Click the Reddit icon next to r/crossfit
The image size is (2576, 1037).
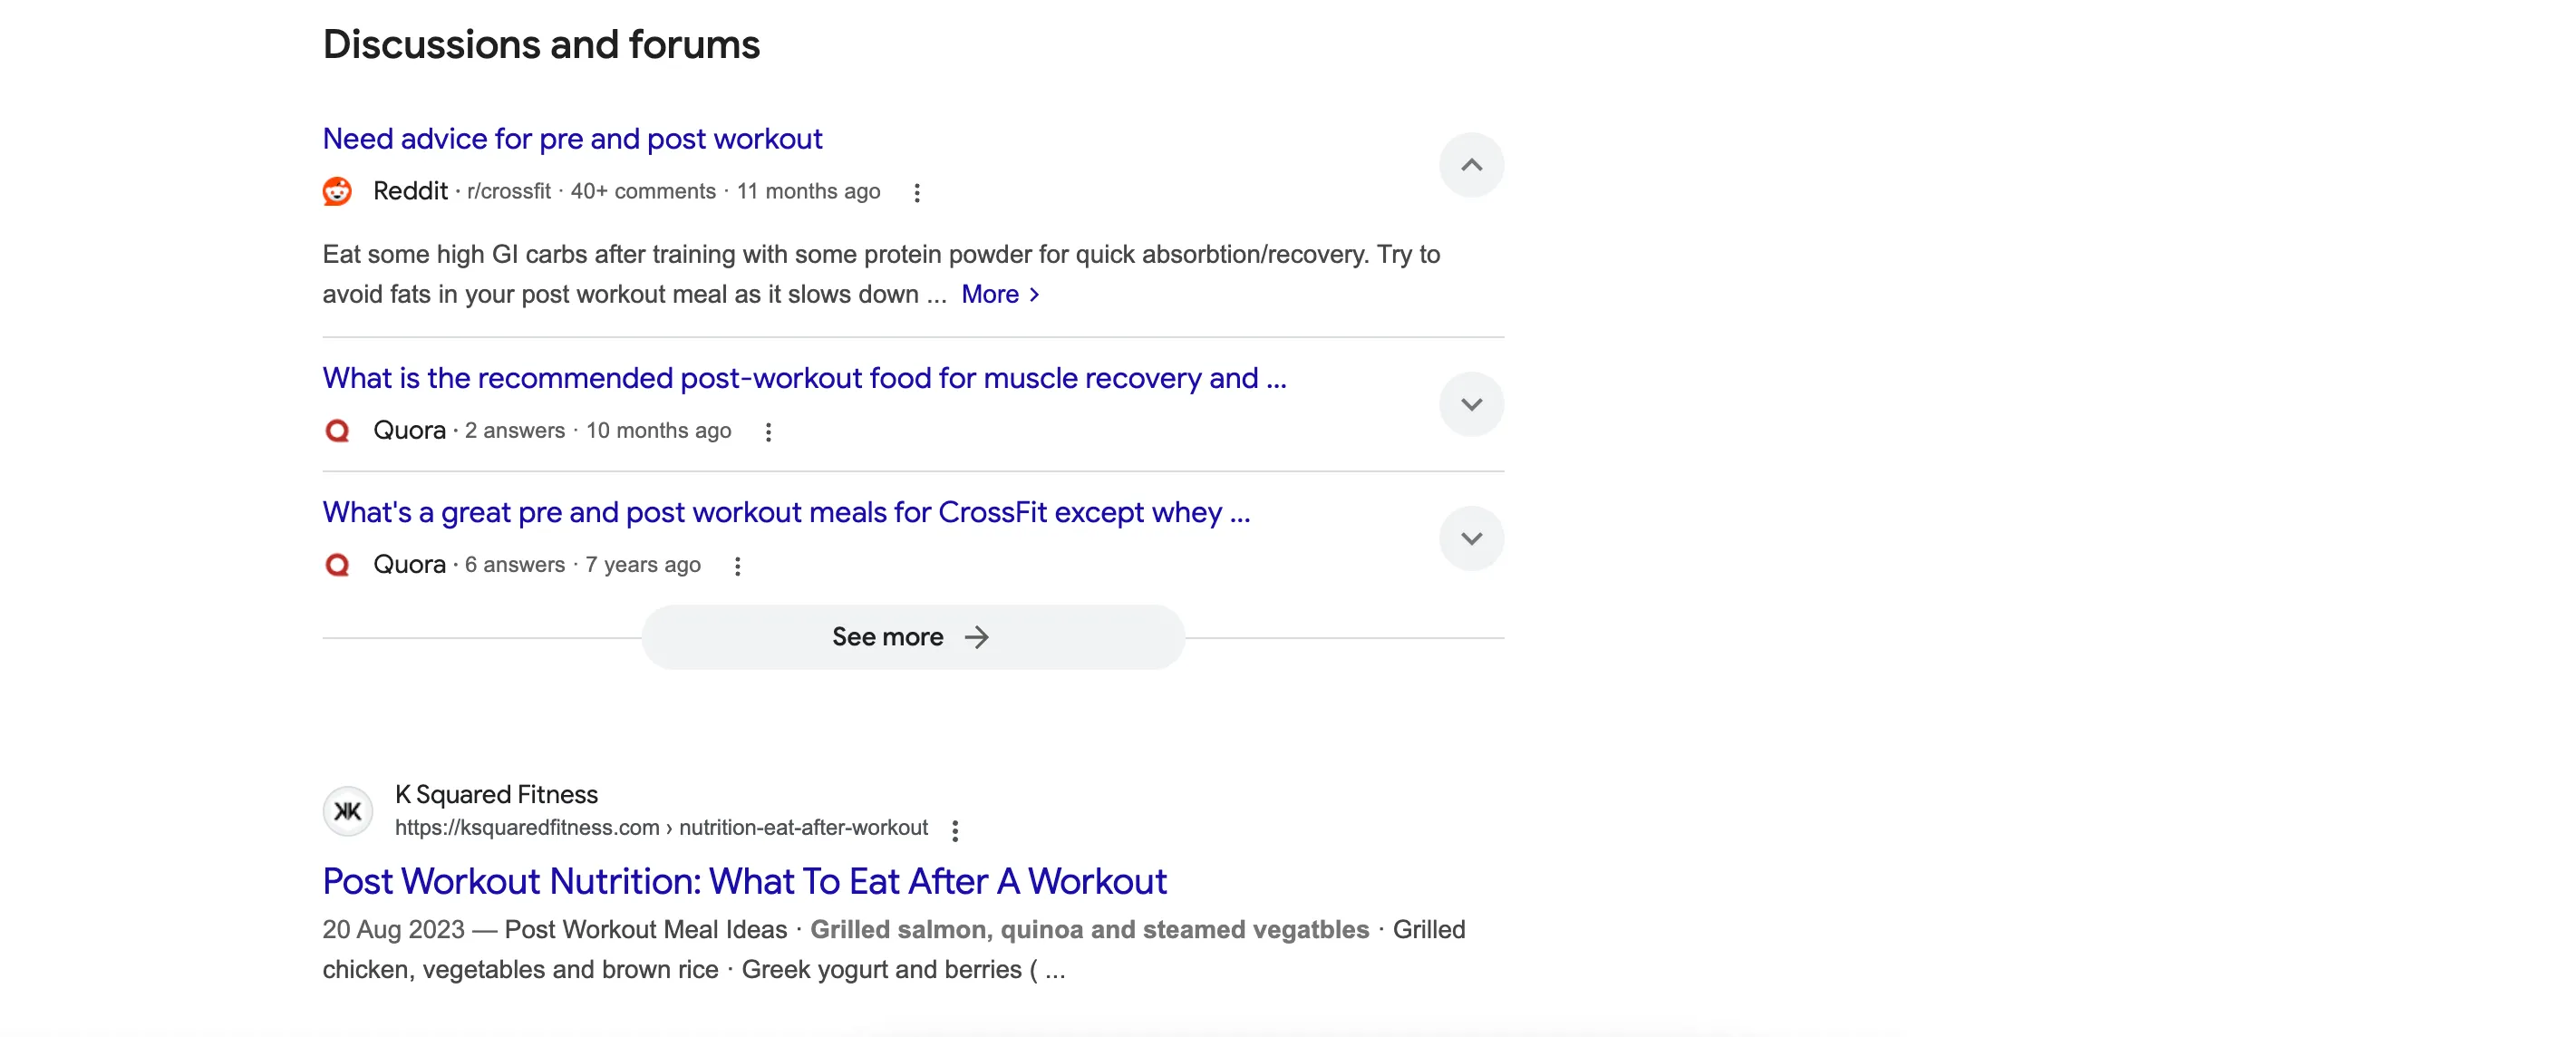338,191
